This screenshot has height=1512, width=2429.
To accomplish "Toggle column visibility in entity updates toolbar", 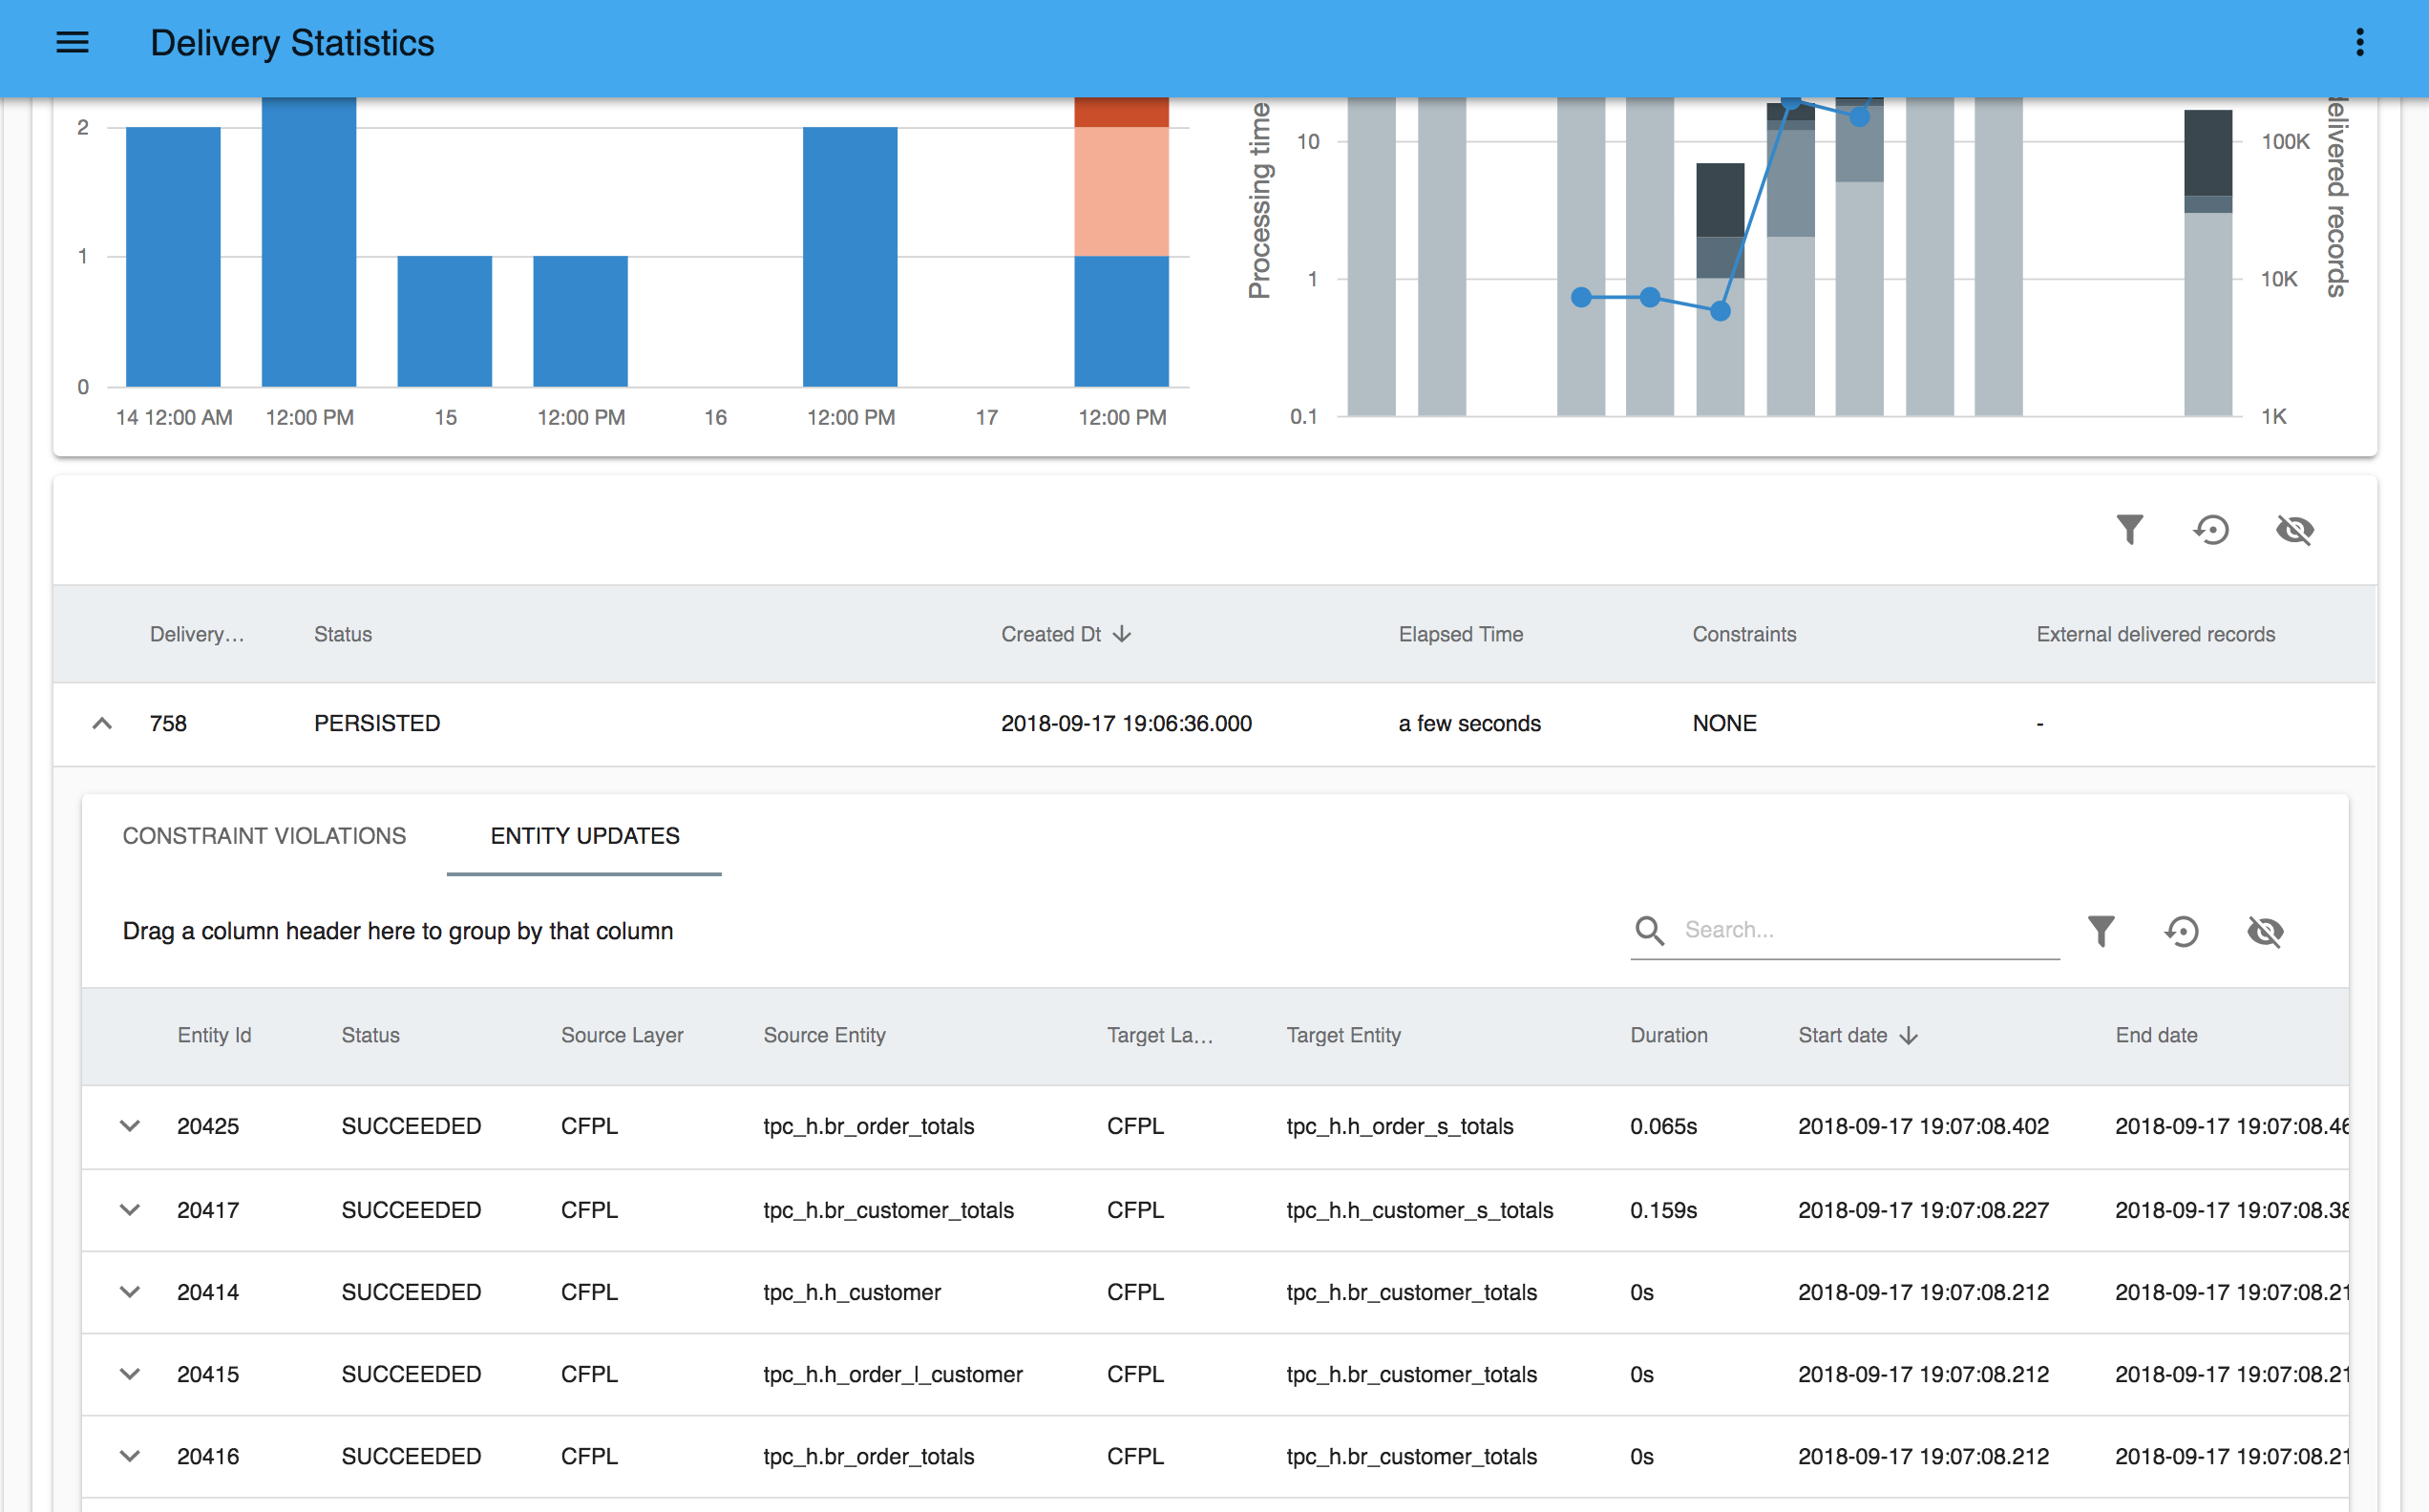I will 2265,931.
